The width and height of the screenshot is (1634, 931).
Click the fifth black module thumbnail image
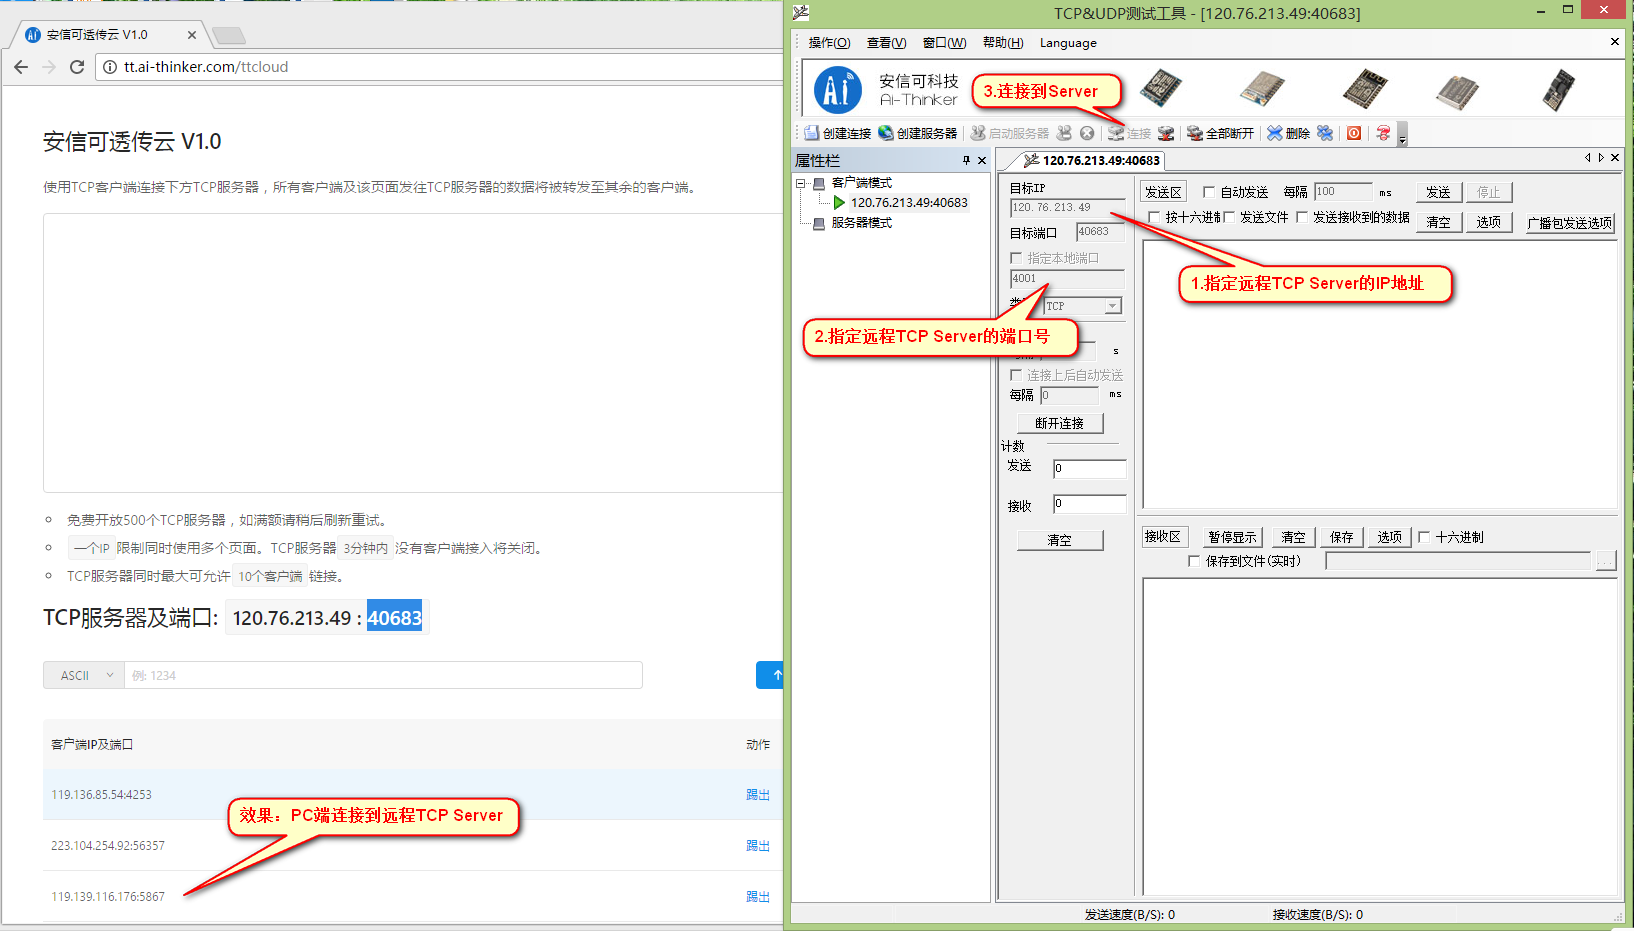click(x=1558, y=89)
